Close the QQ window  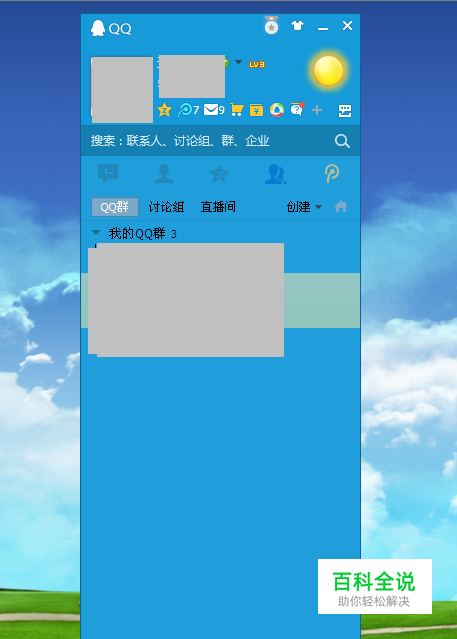[x=347, y=26]
